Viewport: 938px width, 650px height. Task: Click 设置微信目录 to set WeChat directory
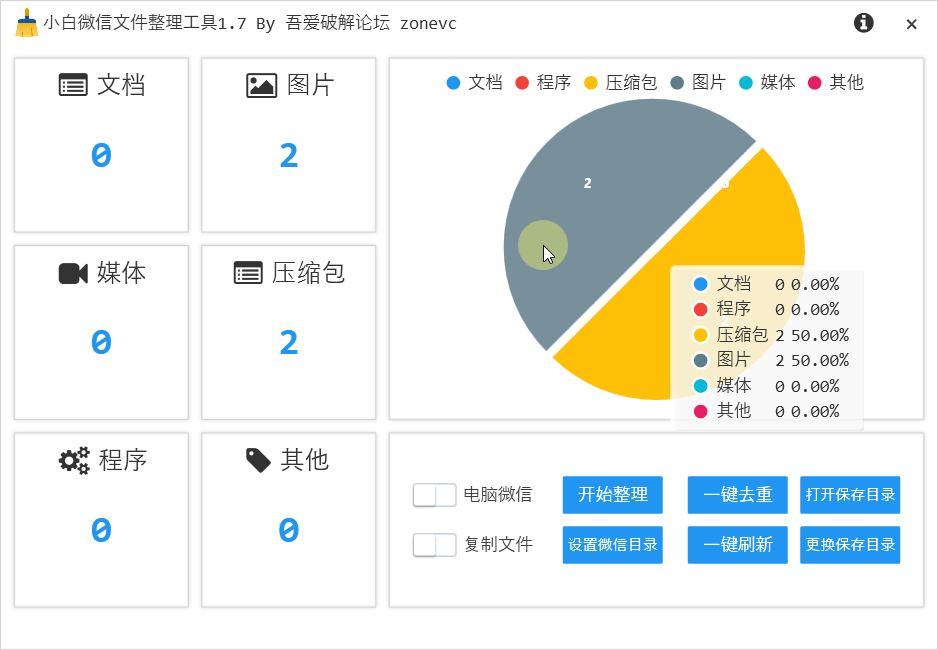pos(612,545)
